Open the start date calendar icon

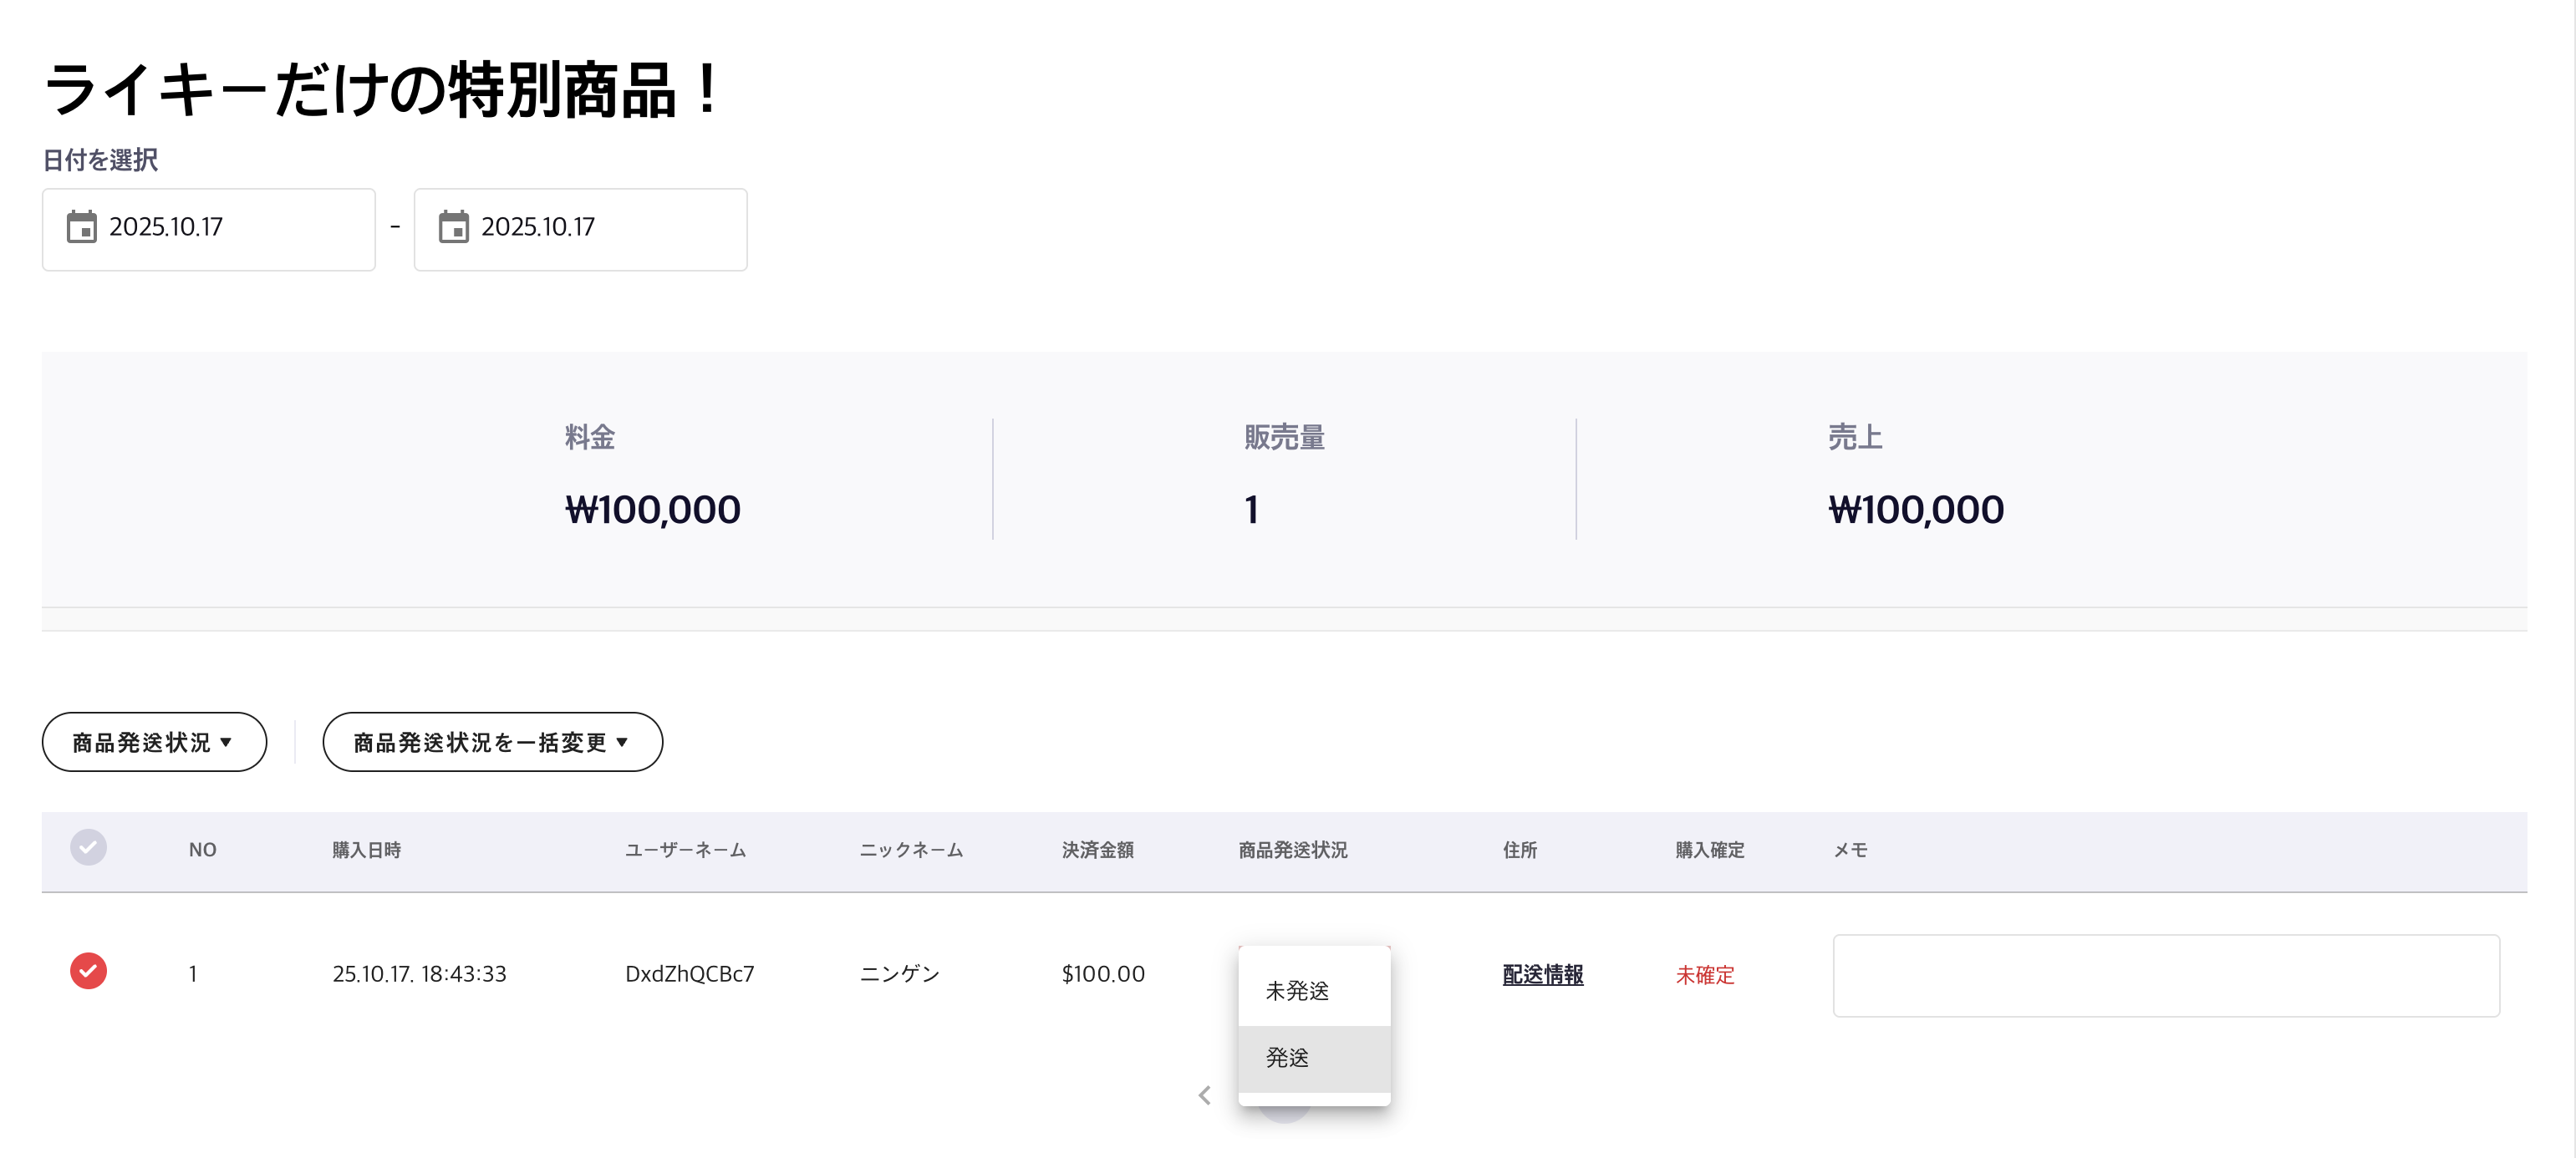(x=81, y=227)
